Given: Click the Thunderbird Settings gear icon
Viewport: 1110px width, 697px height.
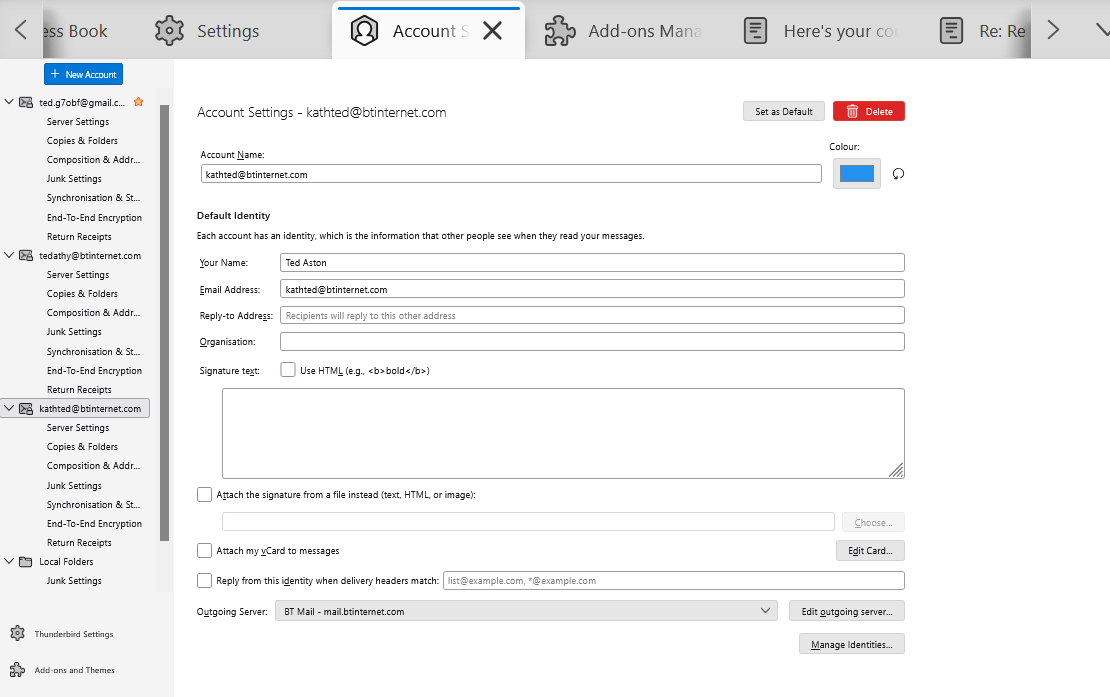Looking at the screenshot, I should pyautogui.click(x=17, y=634).
